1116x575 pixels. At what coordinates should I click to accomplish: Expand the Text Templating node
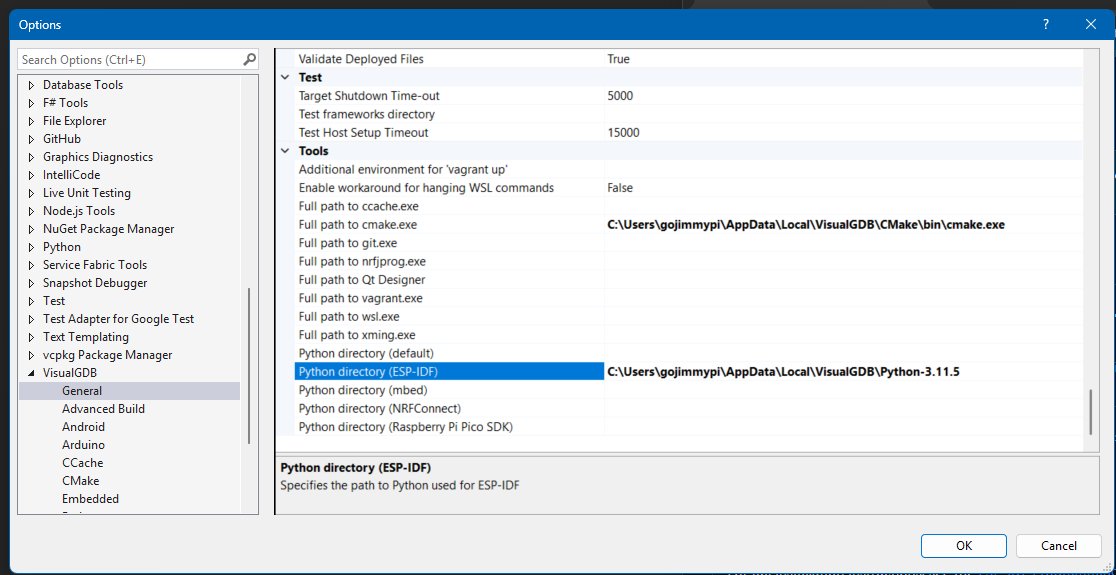point(31,337)
